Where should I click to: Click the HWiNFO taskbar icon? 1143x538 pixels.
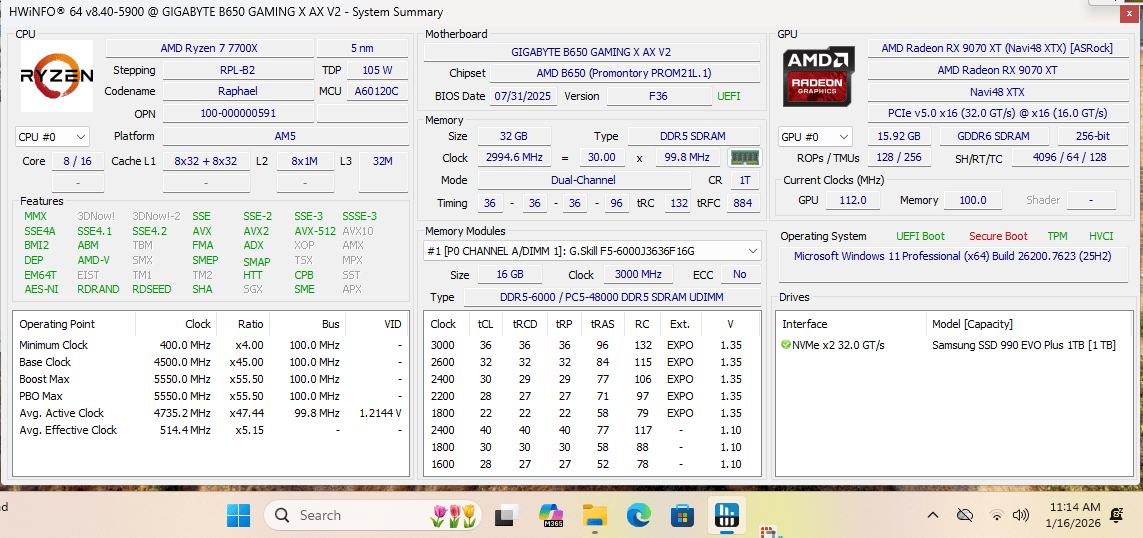[x=726, y=516]
